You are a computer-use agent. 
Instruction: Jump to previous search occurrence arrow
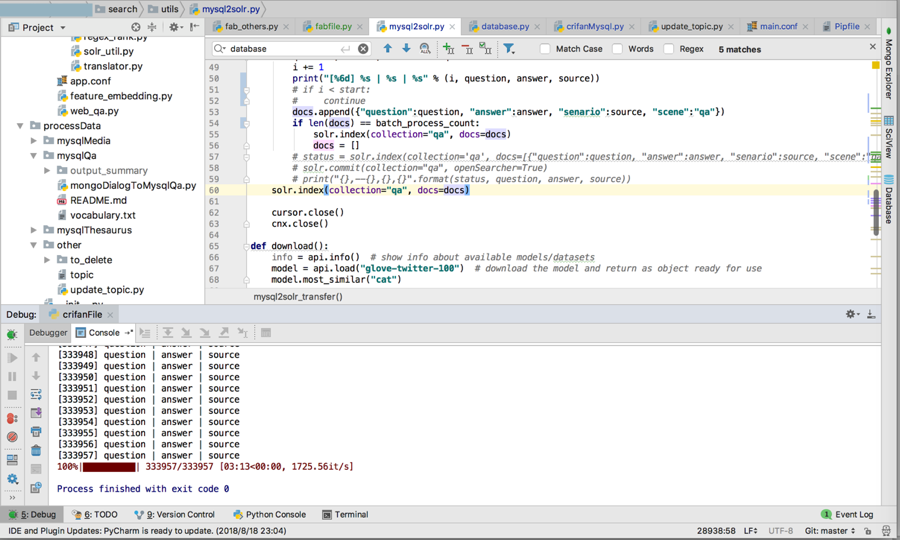[388, 48]
